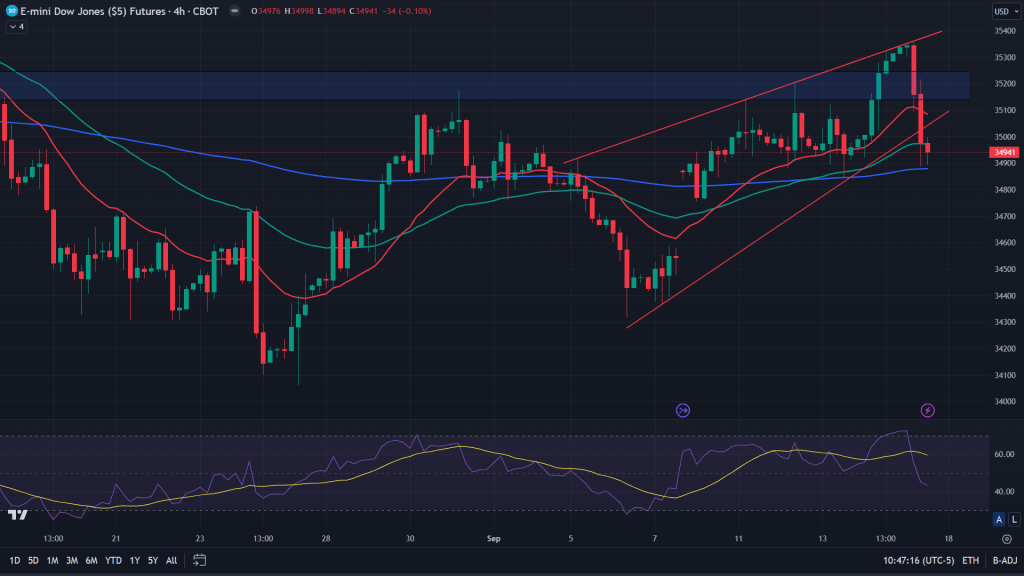This screenshot has width=1024, height=576.
Task: Click the round minus button beside CBOT
Action: [233, 12]
